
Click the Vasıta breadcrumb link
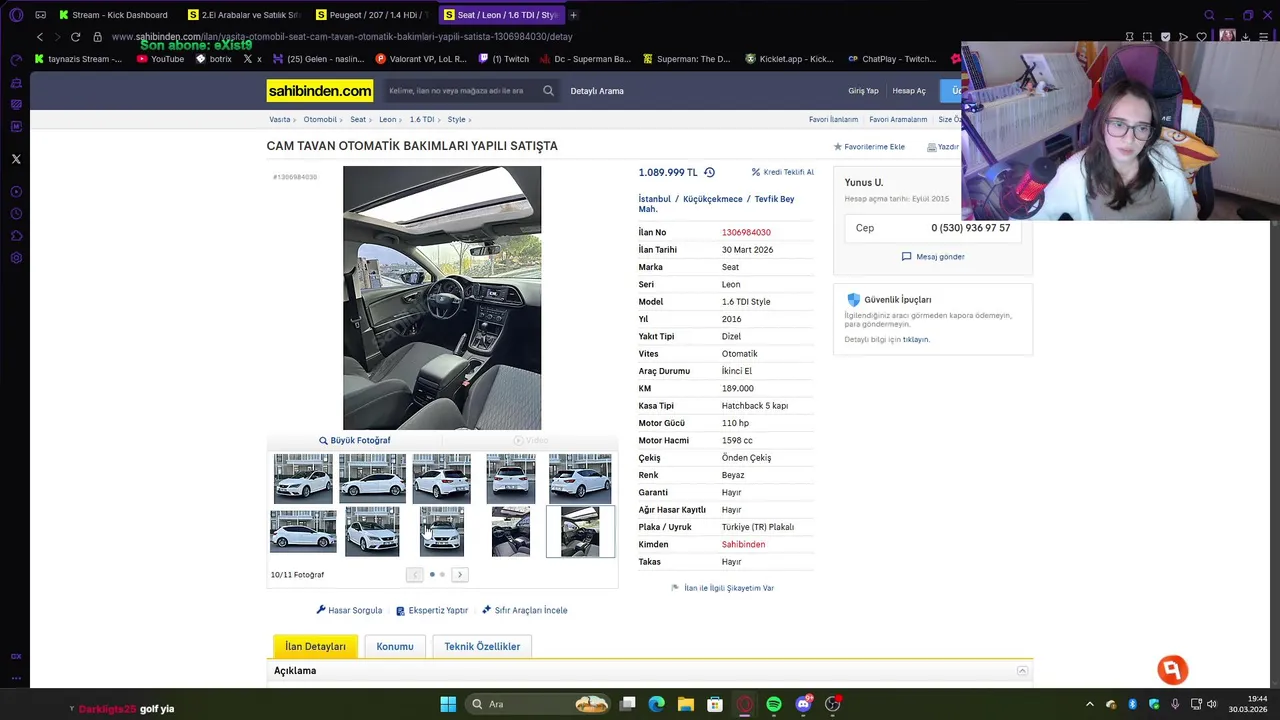(x=279, y=119)
